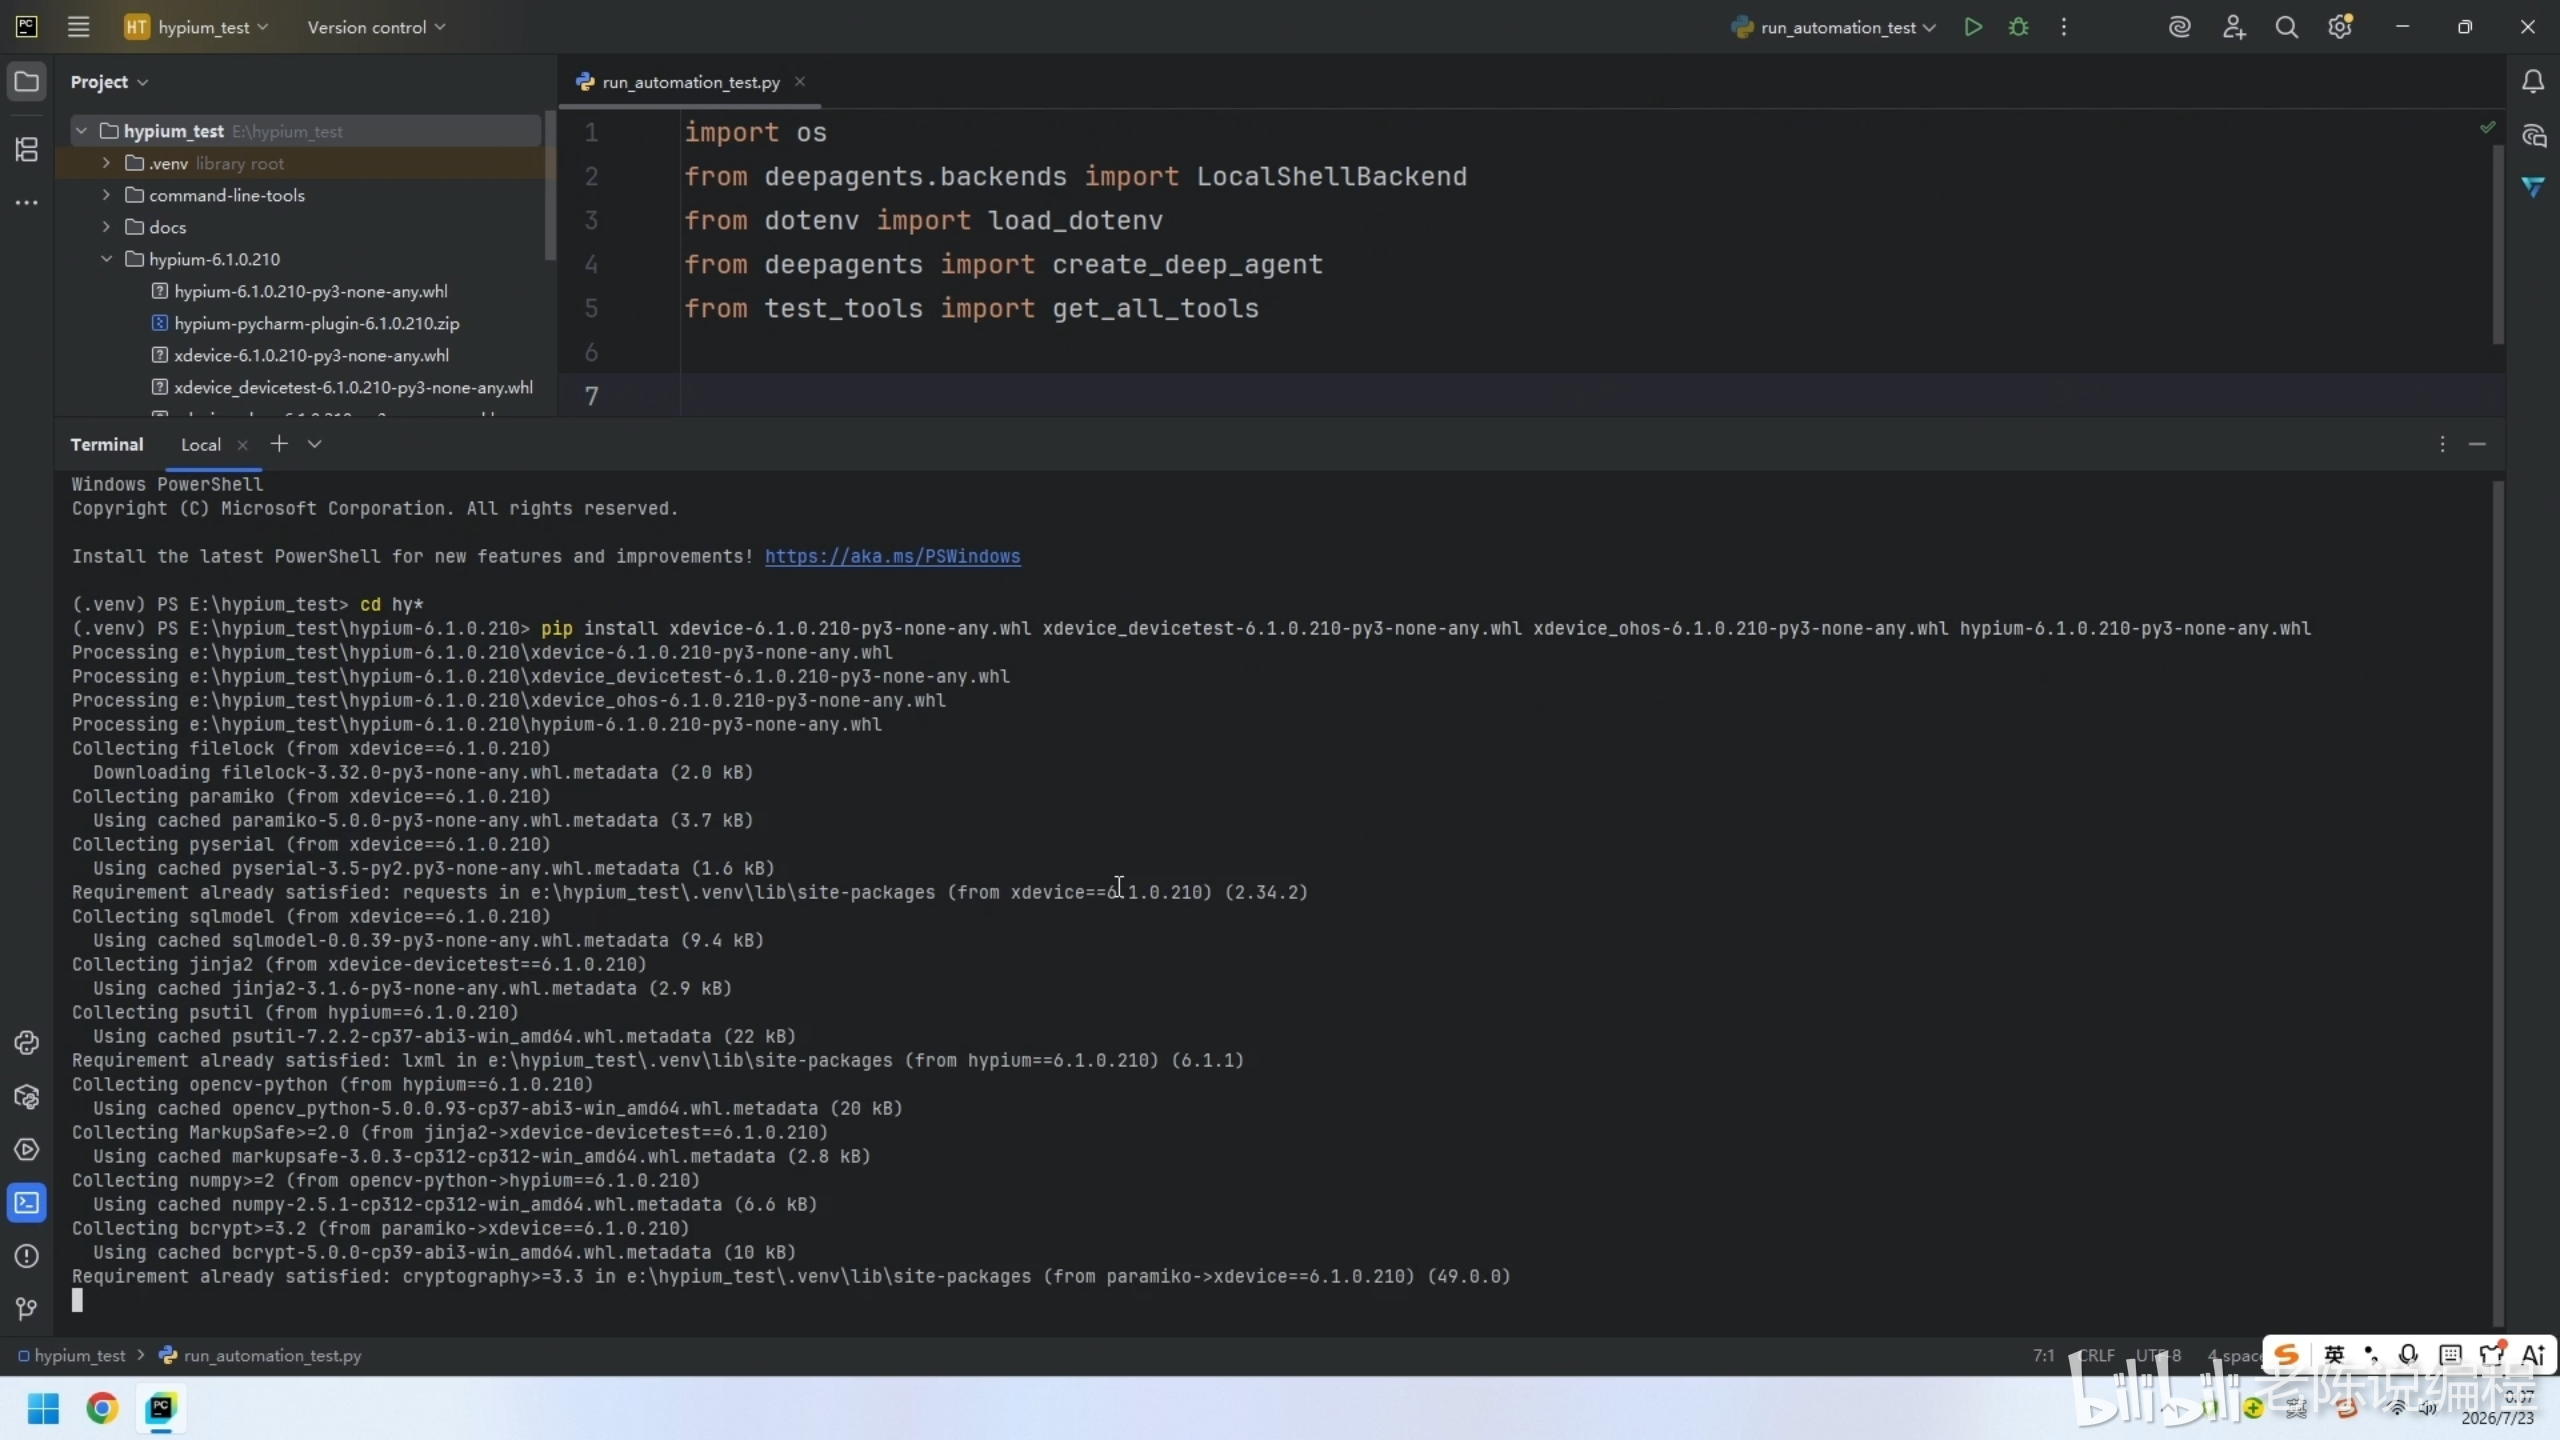2560x1440 pixels.
Task: Open the main hamburger menu
Action: 78,27
